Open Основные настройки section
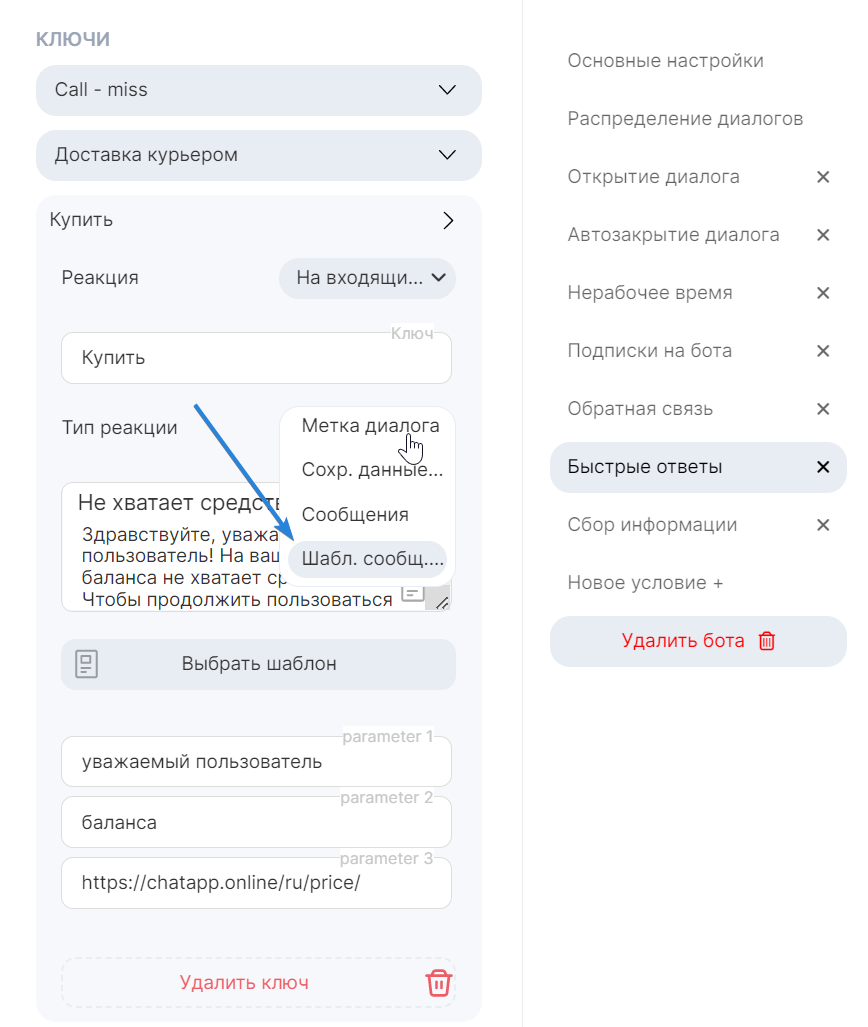 [665, 60]
